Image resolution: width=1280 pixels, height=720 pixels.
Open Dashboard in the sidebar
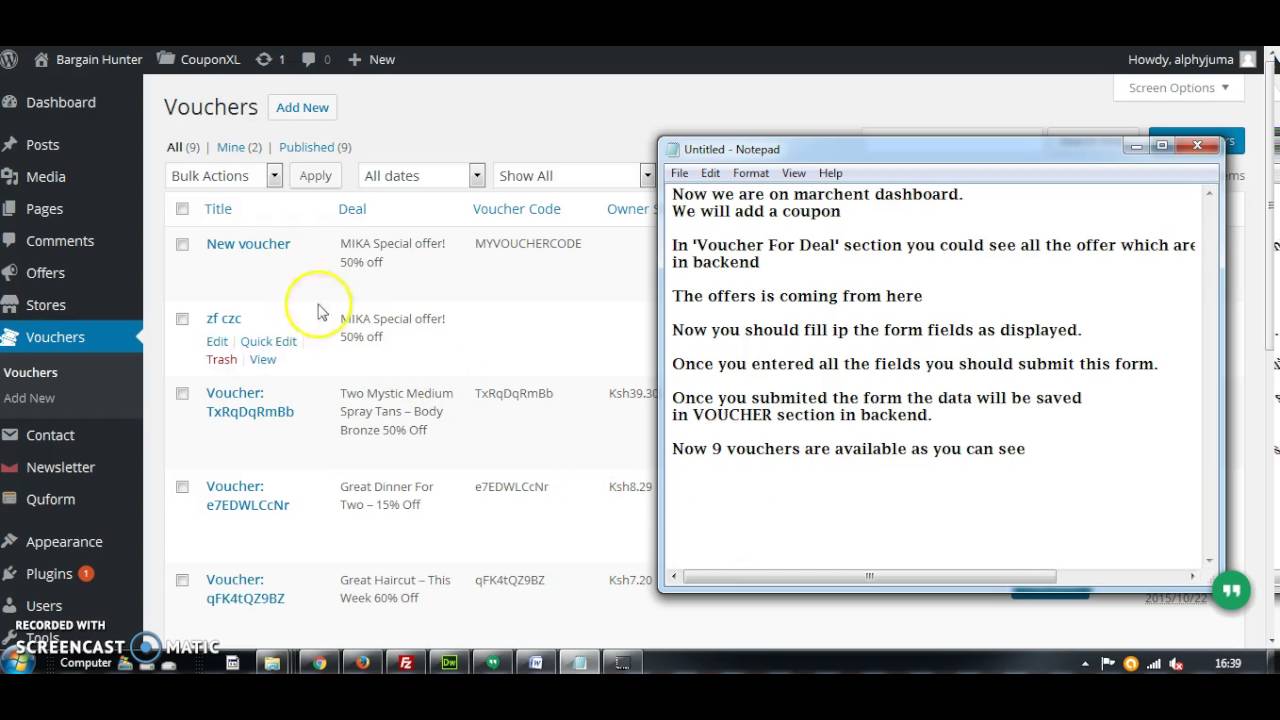(60, 102)
